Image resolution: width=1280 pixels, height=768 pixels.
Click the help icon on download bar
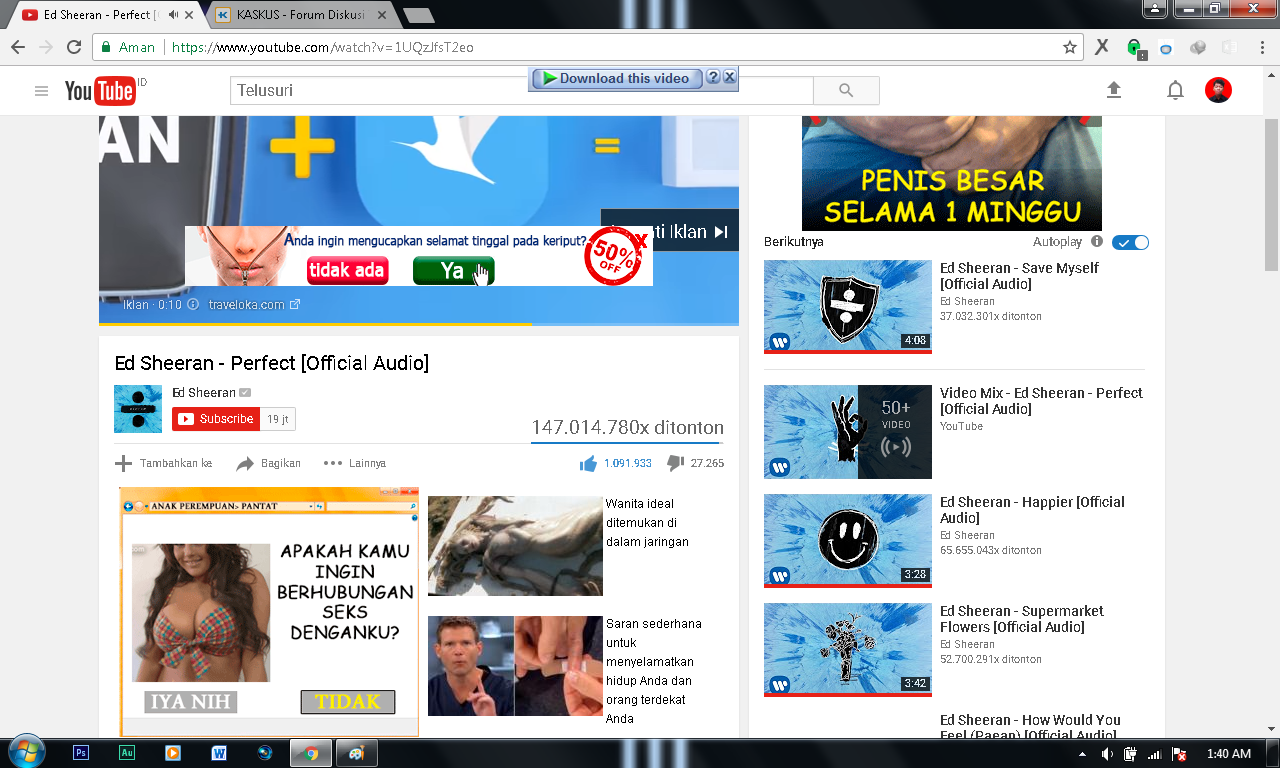coord(712,77)
